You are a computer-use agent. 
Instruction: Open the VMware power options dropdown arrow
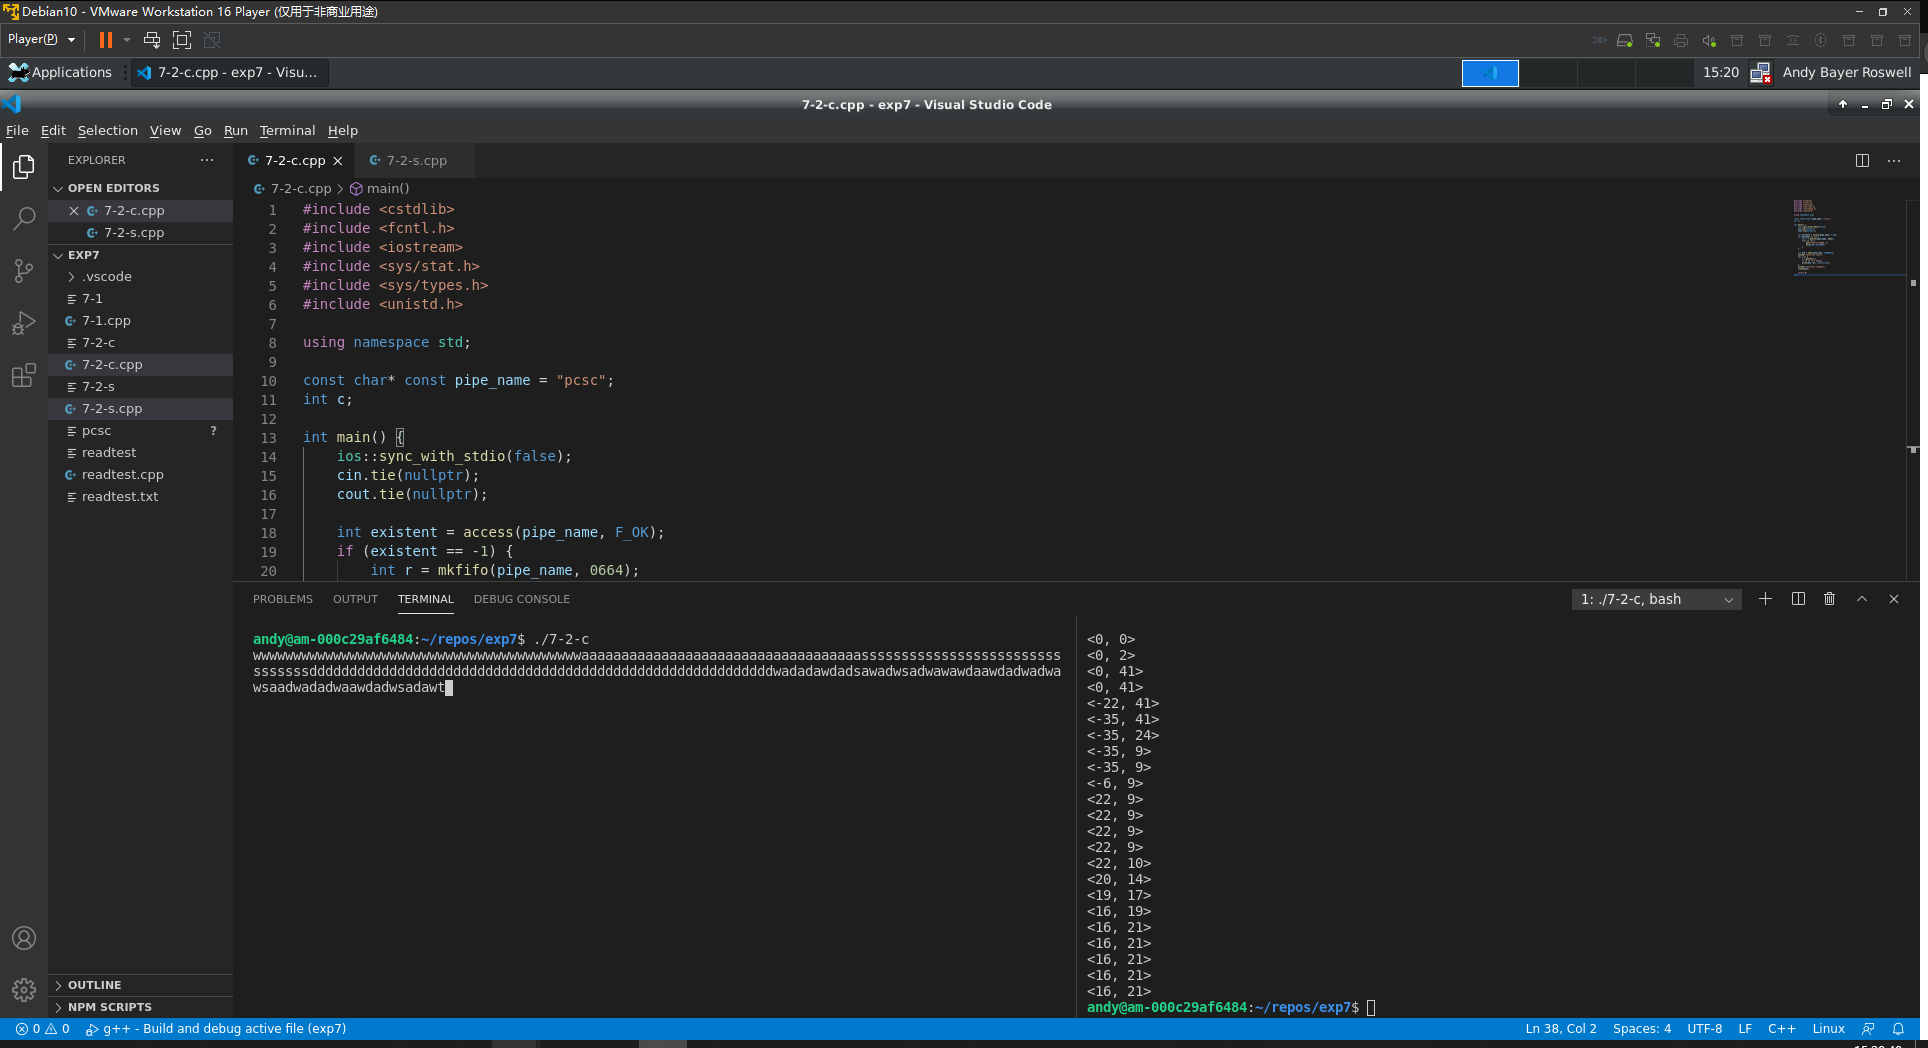(x=127, y=40)
